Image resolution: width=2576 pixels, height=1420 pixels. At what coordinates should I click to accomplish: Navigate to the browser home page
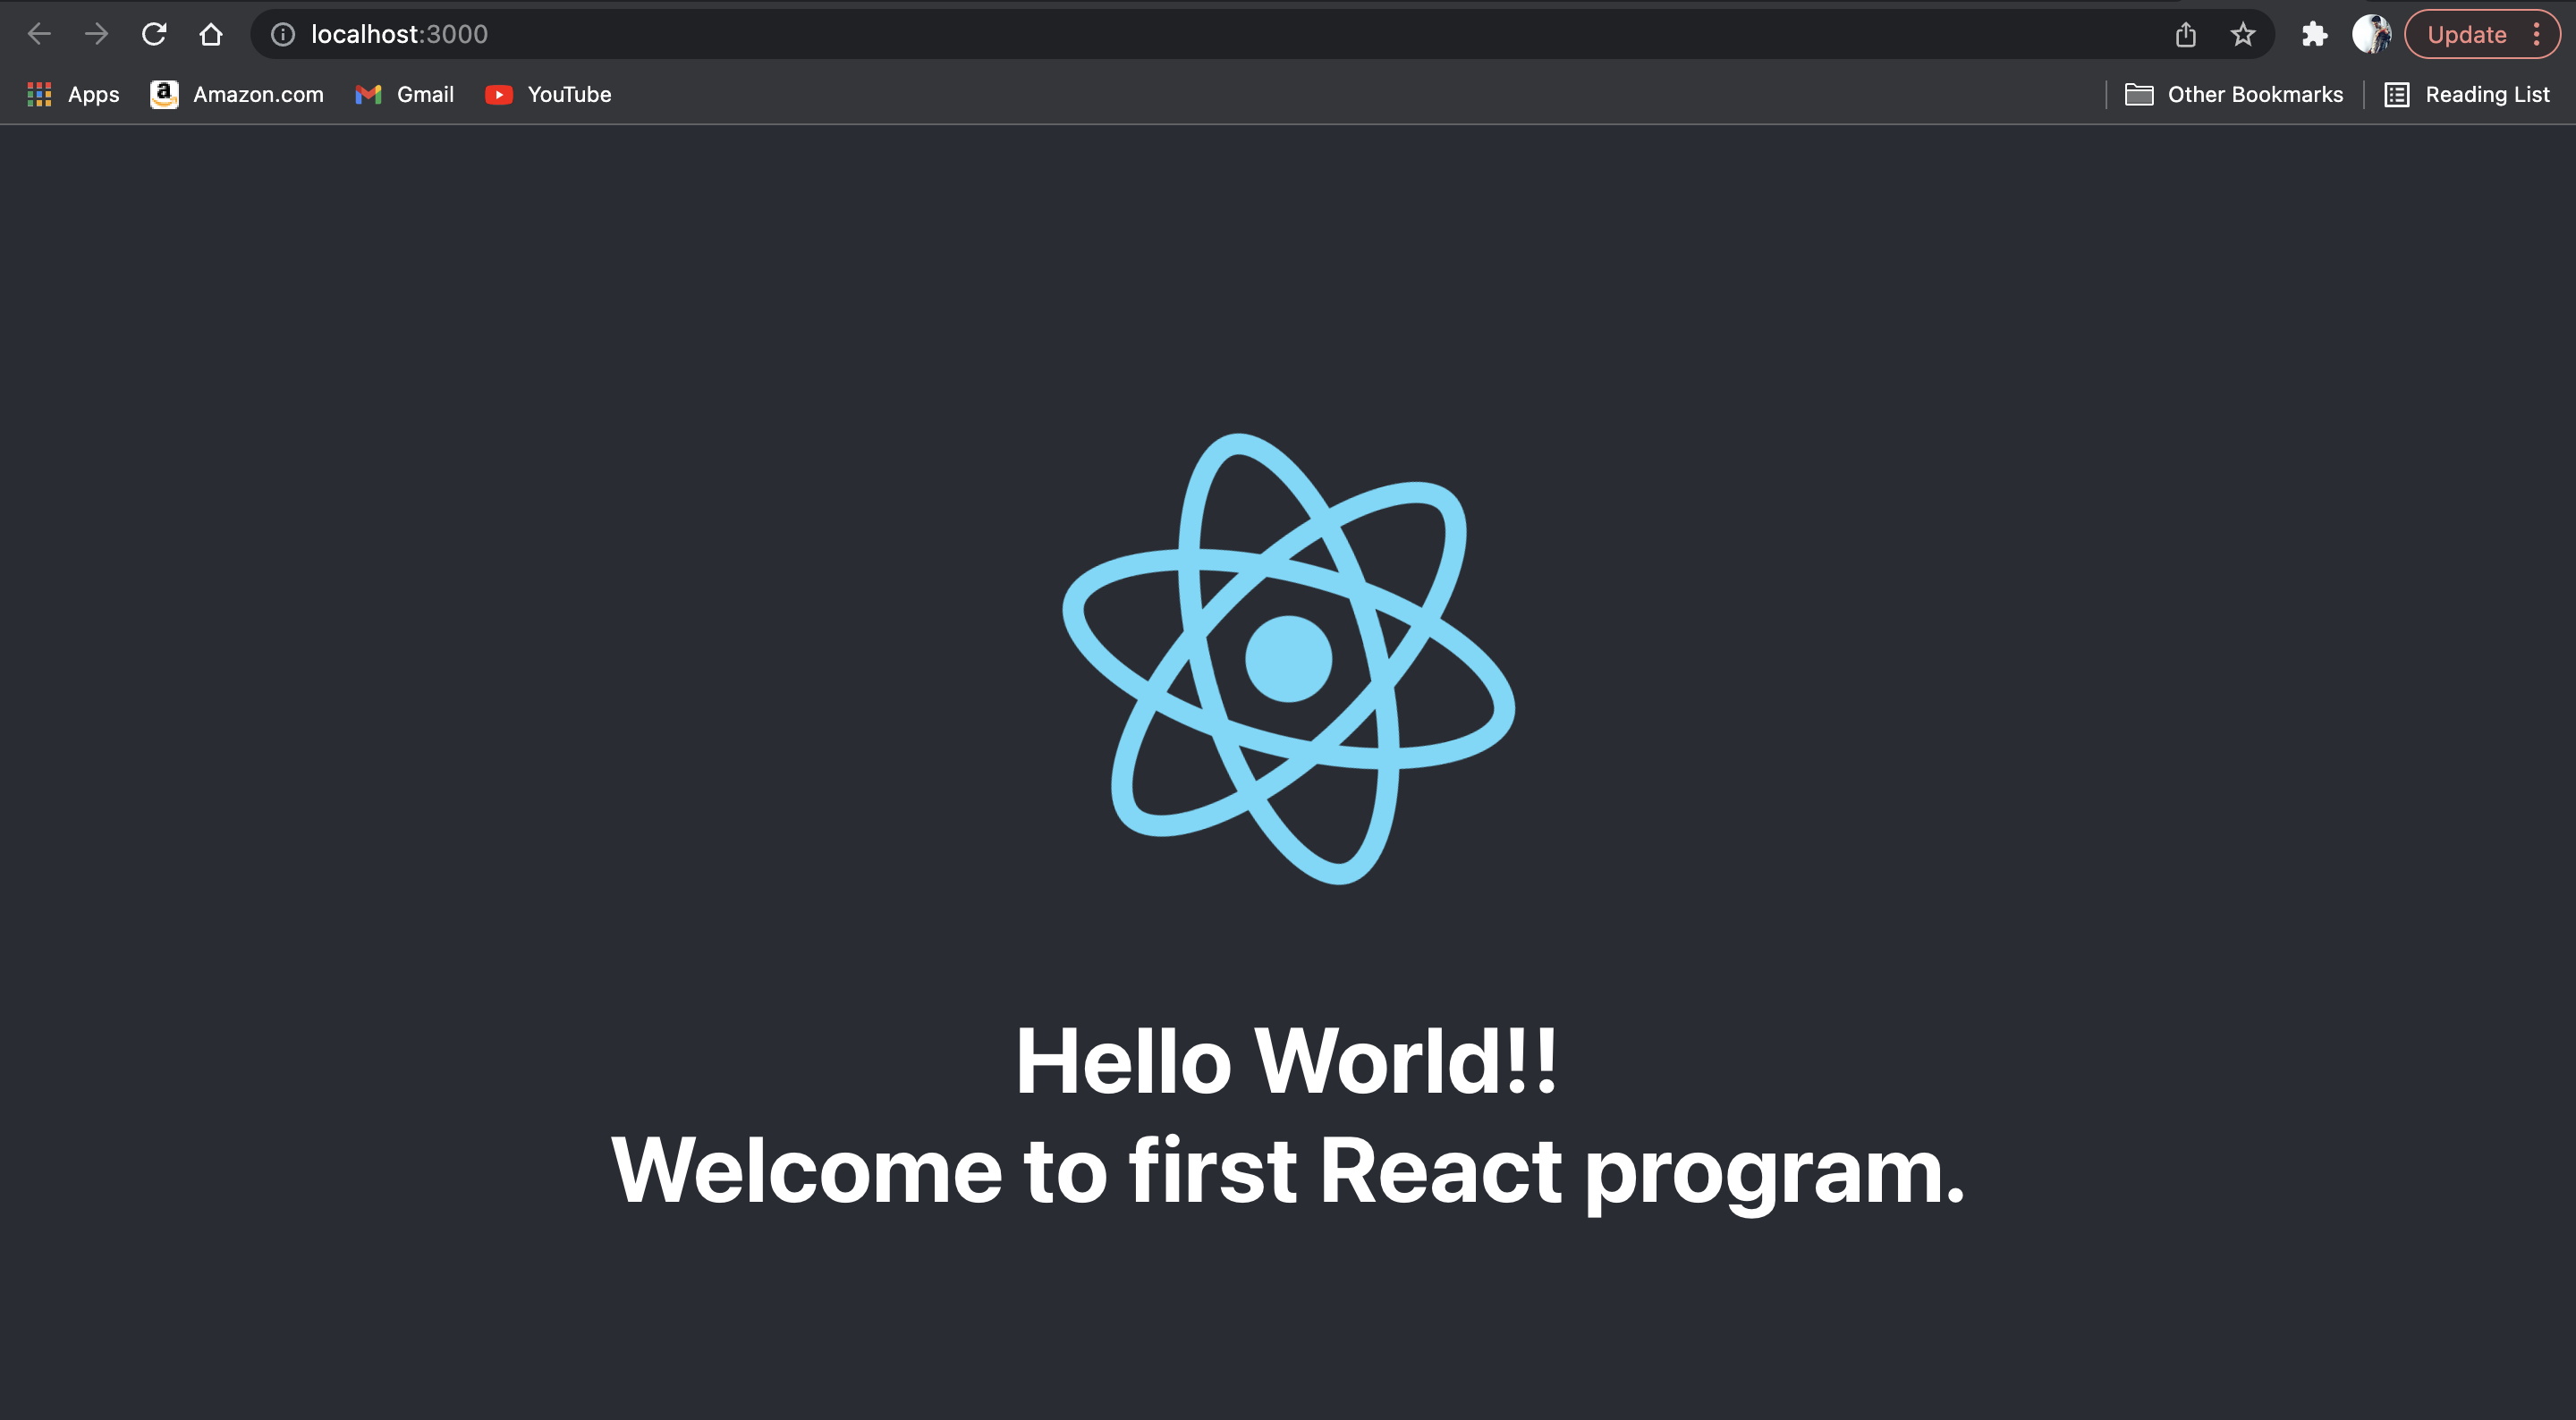click(210, 33)
